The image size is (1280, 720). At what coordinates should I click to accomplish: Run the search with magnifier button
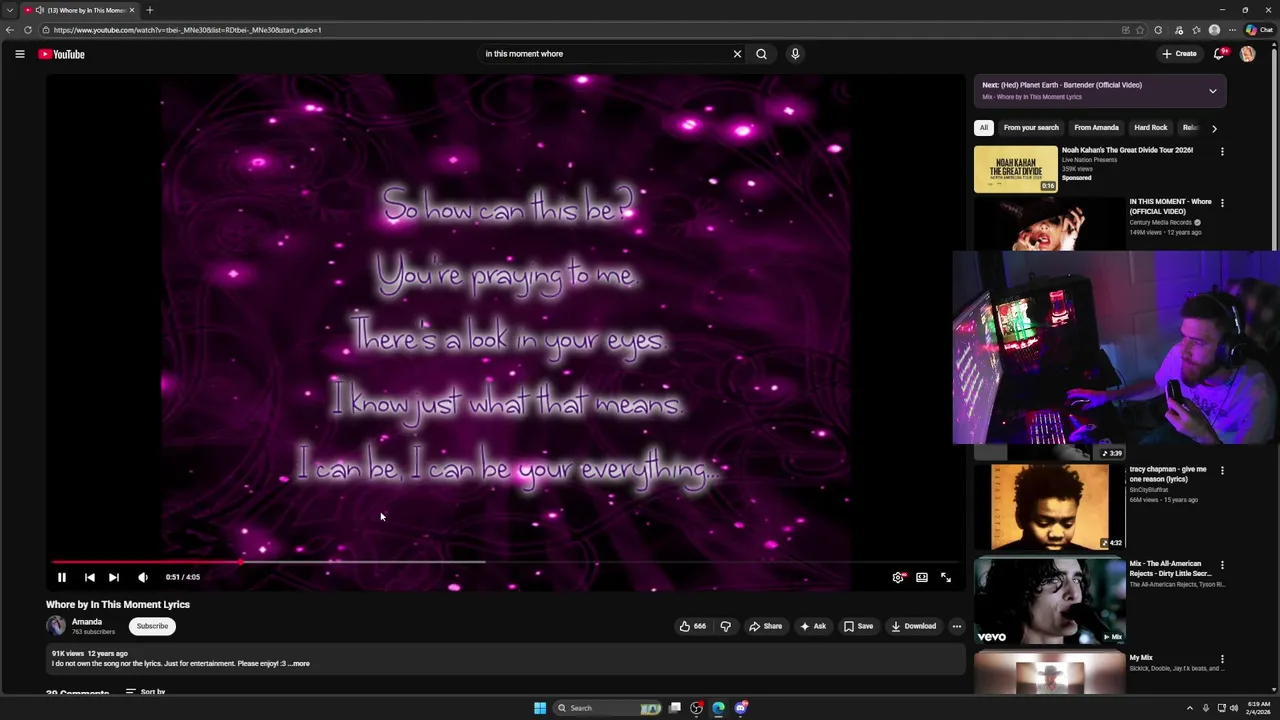click(761, 54)
